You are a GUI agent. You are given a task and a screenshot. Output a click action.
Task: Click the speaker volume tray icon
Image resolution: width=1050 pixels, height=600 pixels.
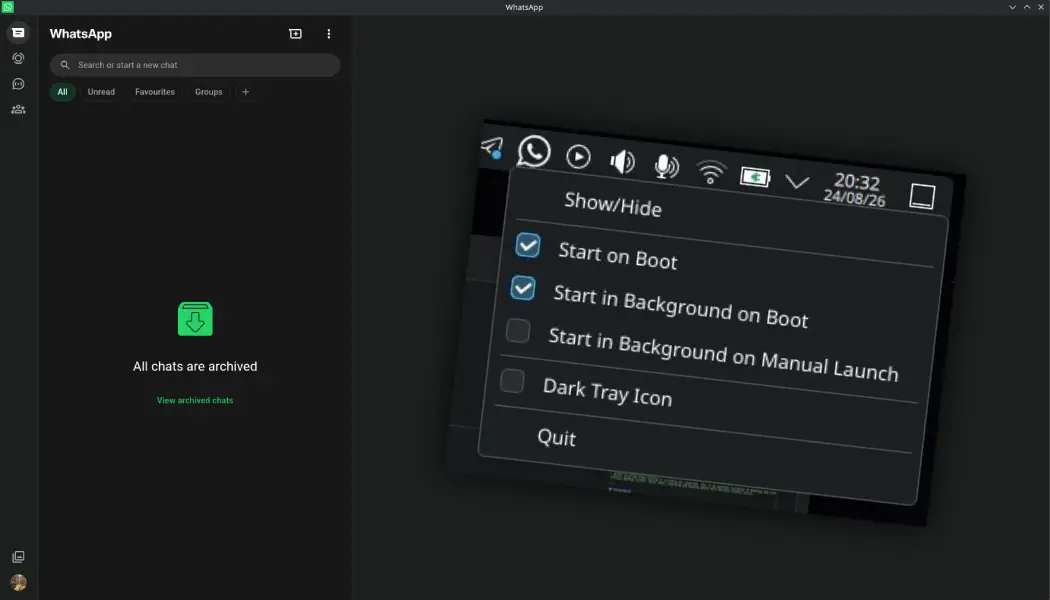(x=622, y=161)
